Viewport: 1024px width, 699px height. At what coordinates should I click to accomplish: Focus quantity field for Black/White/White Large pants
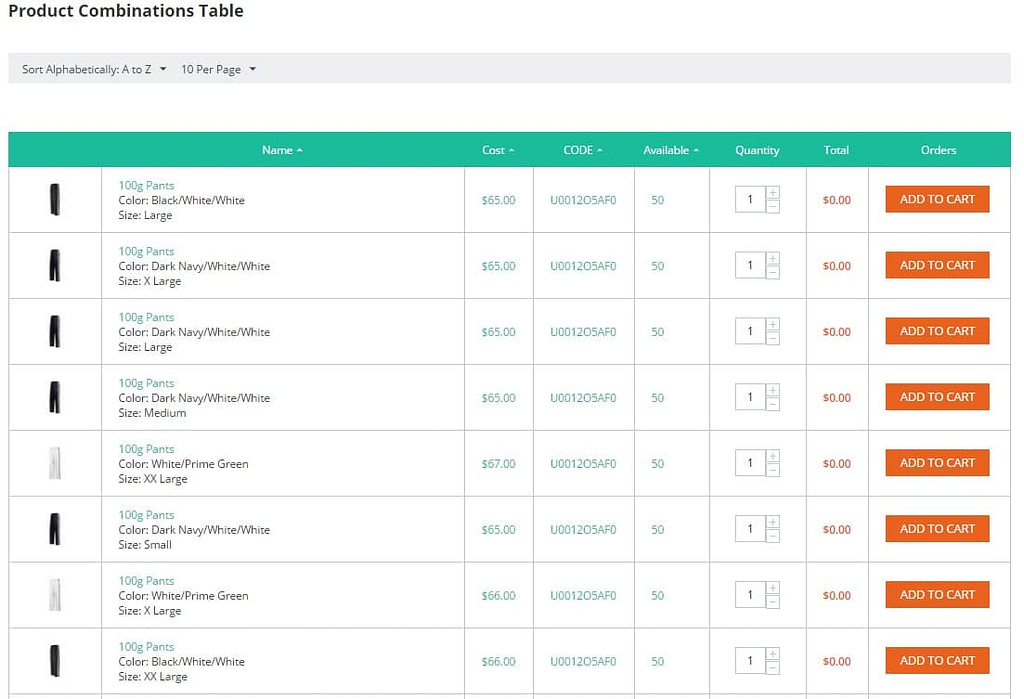tap(750, 200)
